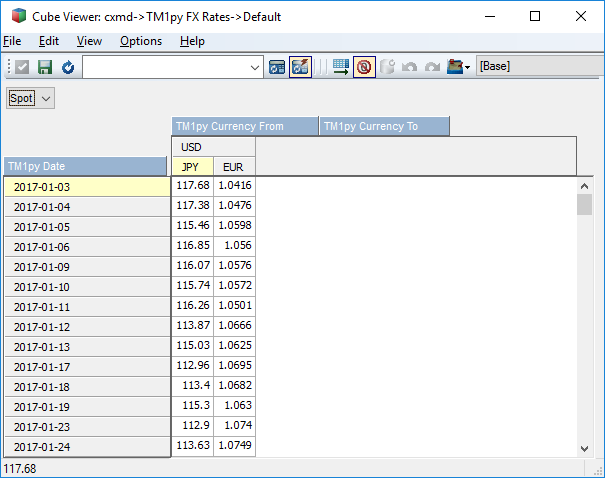The height and width of the screenshot is (478, 605).
Task: Click the grayed Commit checkmark icon
Action: [22, 67]
